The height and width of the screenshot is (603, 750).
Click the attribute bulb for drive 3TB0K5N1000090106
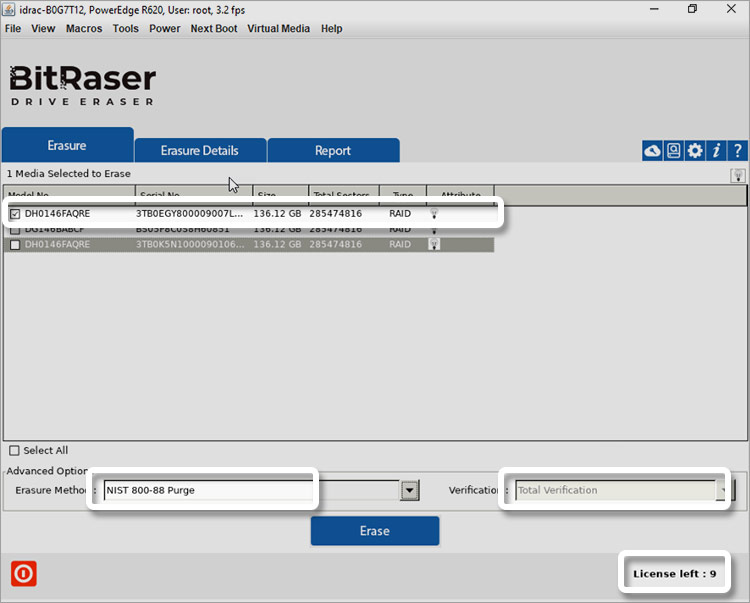434,244
